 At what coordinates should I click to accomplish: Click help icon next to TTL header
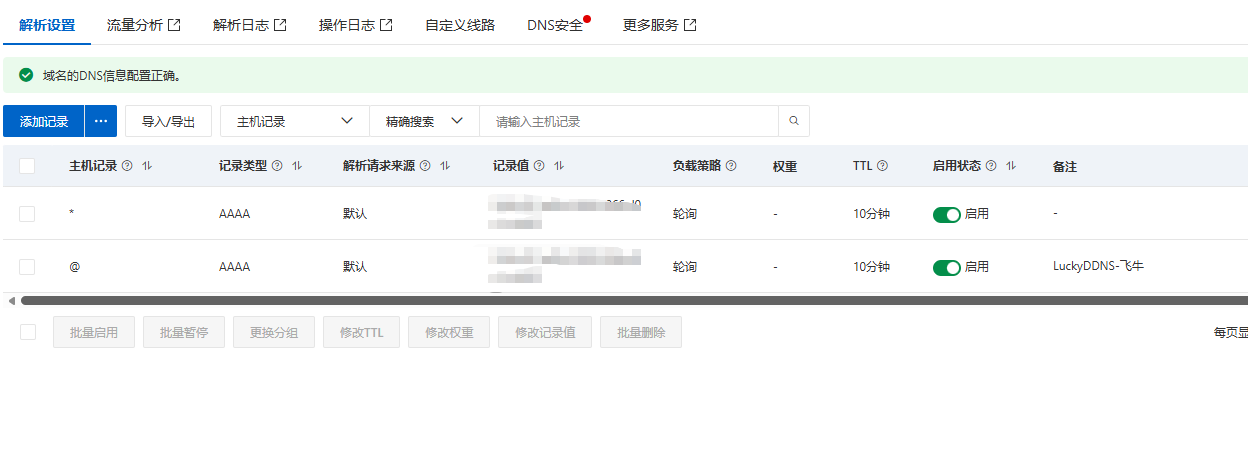click(x=882, y=166)
